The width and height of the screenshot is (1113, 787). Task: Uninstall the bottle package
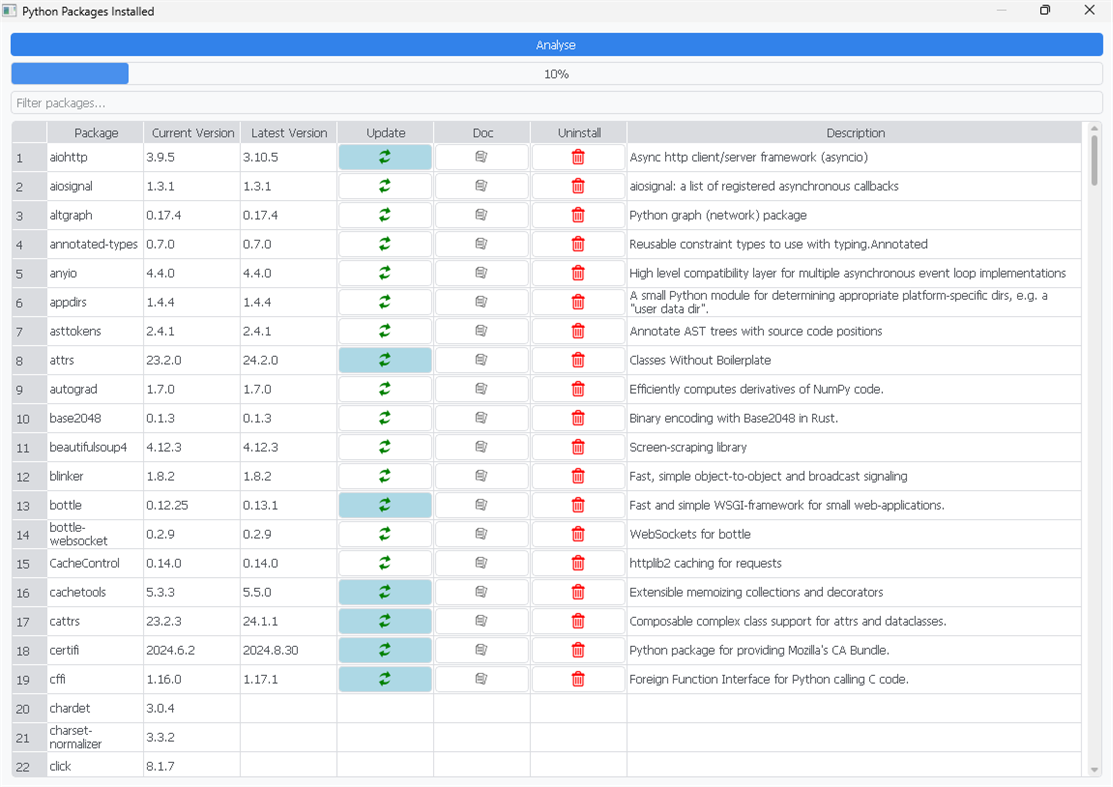(578, 505)
